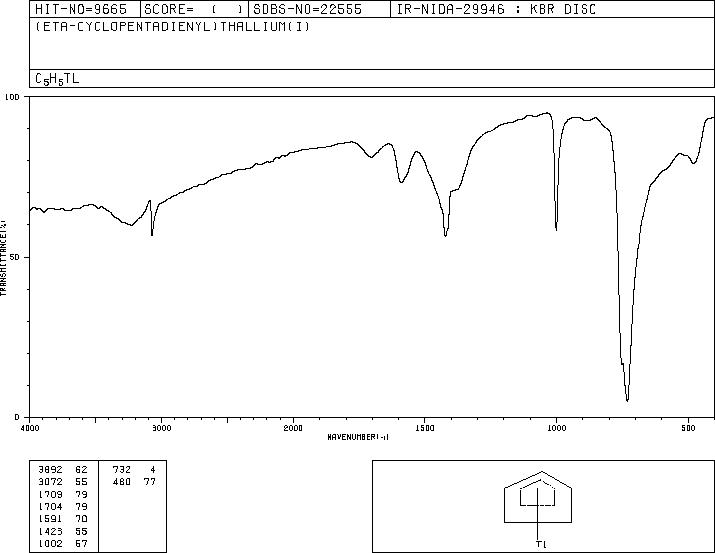
Task: Select the 3892 row in peak table
Action: click(x=63, y=469)
